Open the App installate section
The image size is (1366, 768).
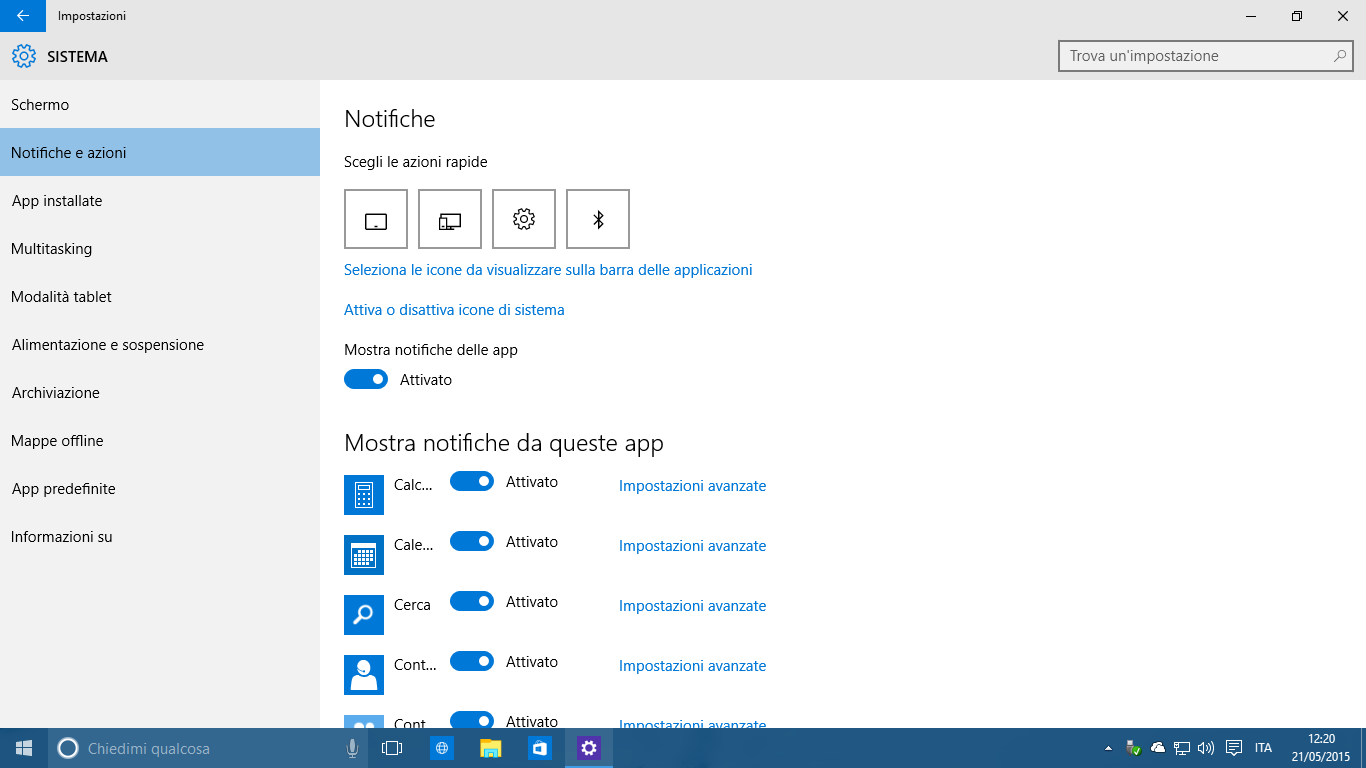pyautogui.click(x=160, y=201)
